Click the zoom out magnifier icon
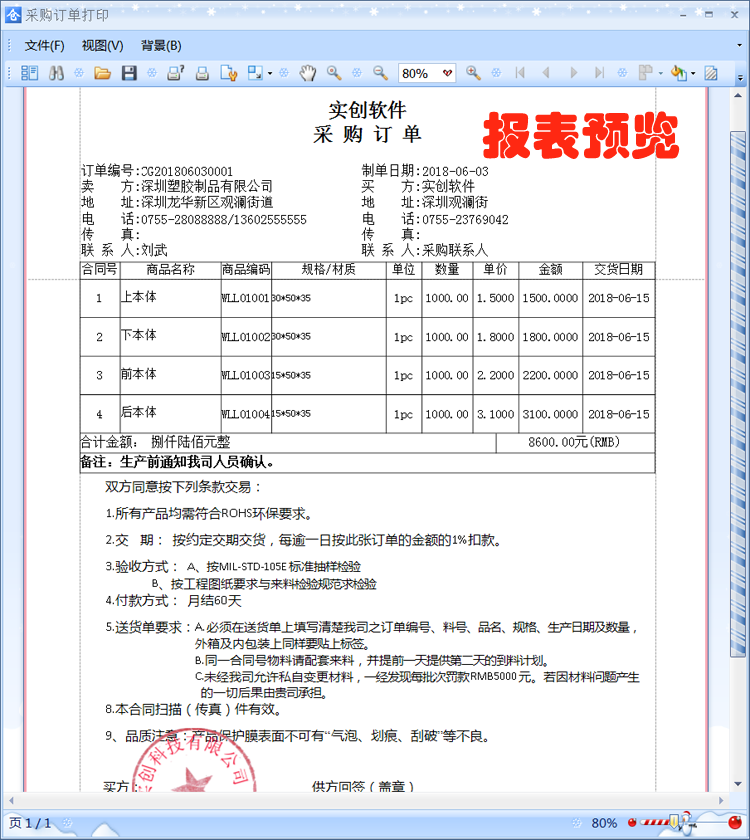The height and width of the screenshot is (840, 750). pyautogui.click(x=380, y=73)
